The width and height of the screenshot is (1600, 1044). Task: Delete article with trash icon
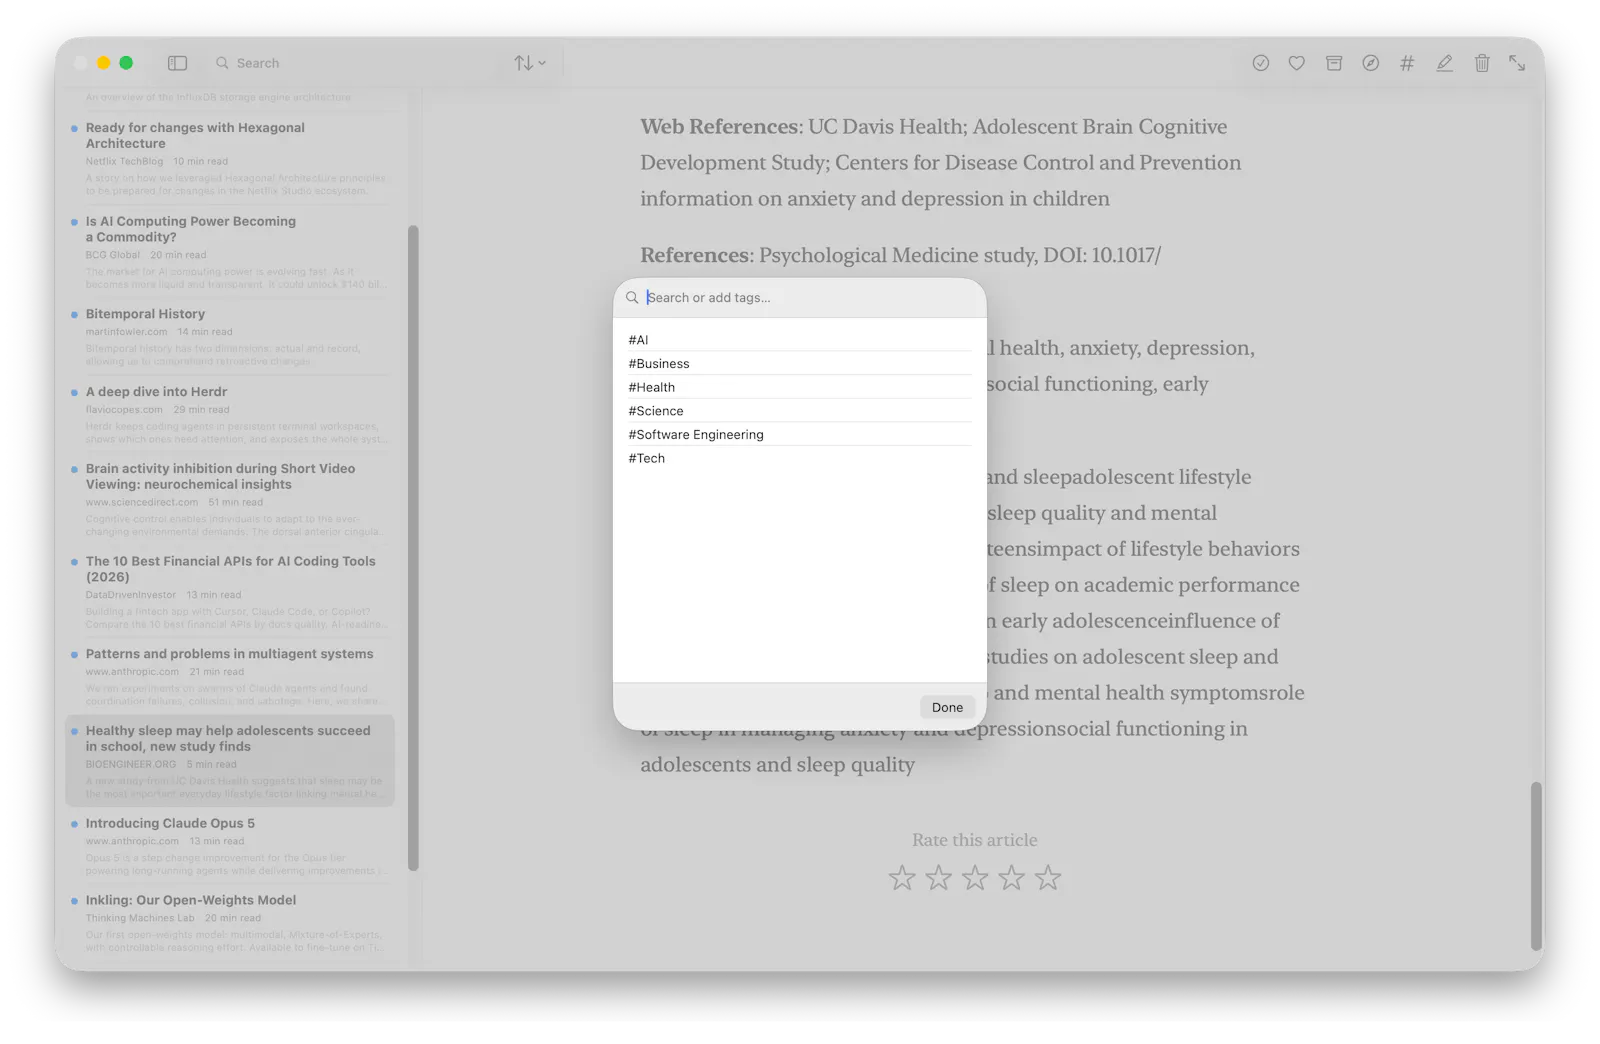tap(1481, 63)
